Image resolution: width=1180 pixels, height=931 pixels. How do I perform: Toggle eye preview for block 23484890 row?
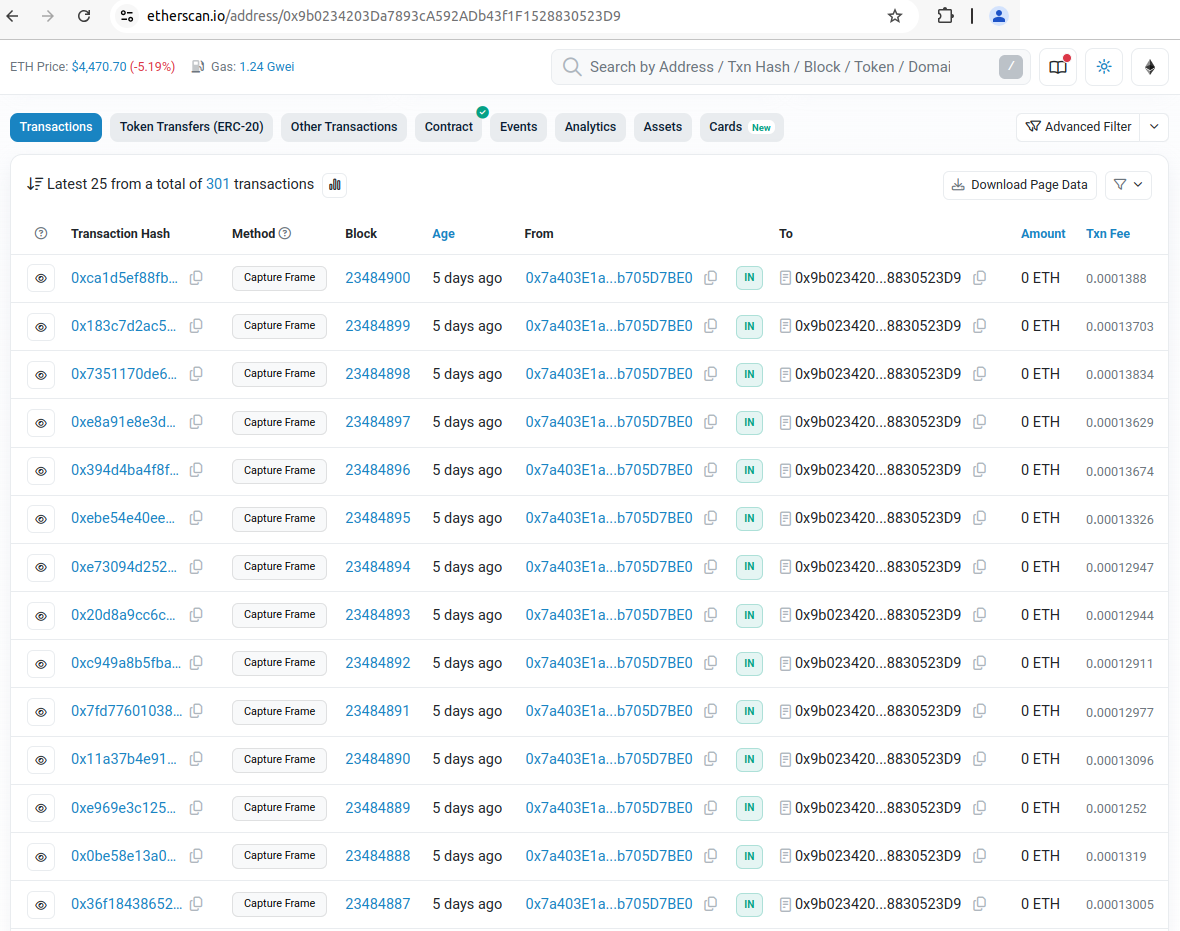pos(41,760)
